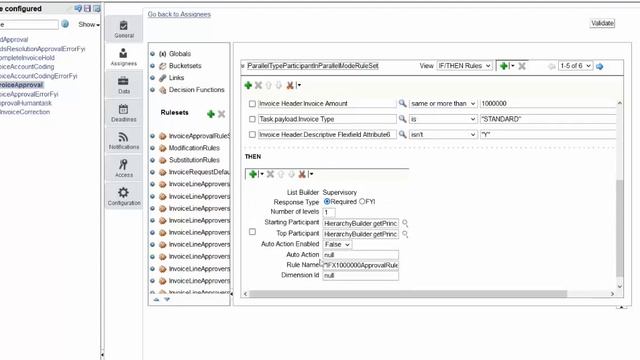Open the Top Participant search magnifier
Screen dimensions: 640x360
click(405, 234)
